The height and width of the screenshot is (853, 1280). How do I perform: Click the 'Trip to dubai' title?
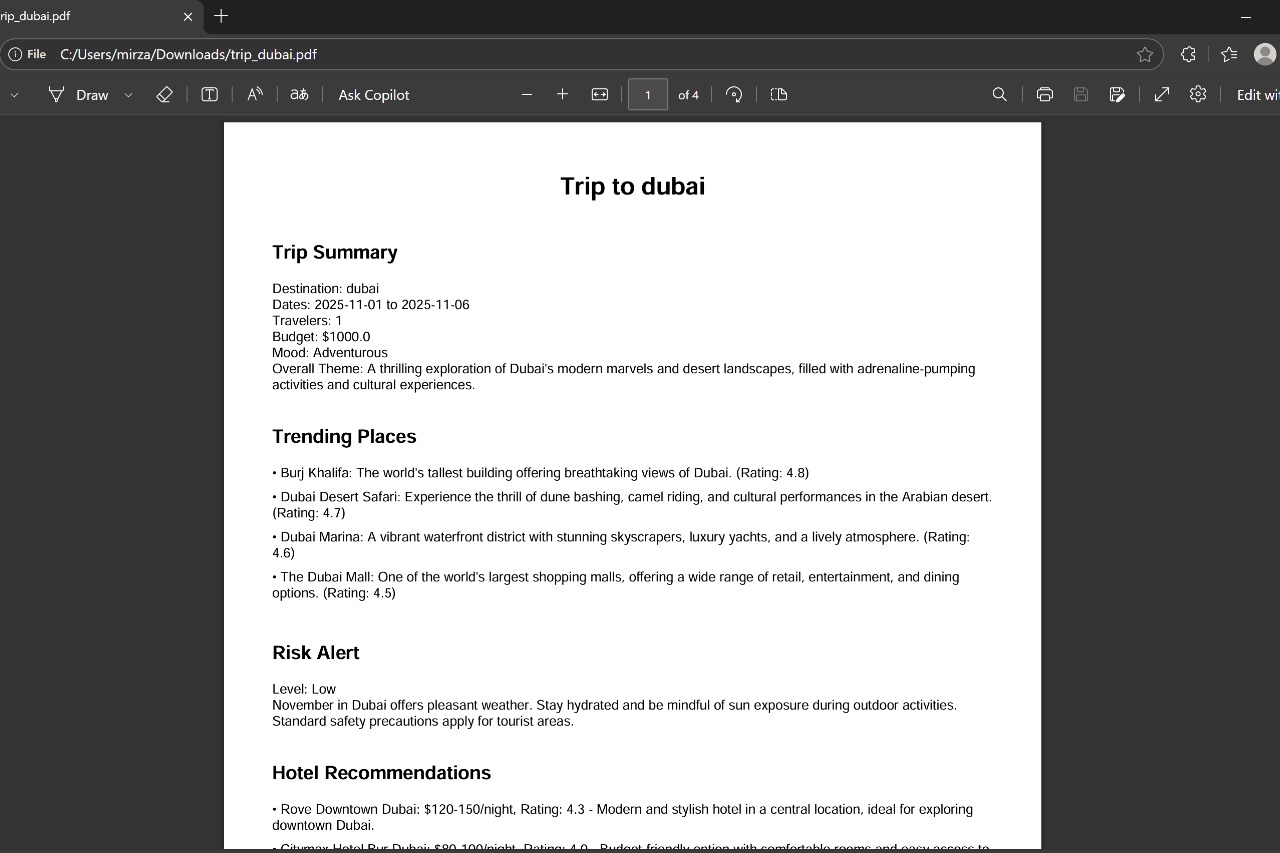(632, 186)
